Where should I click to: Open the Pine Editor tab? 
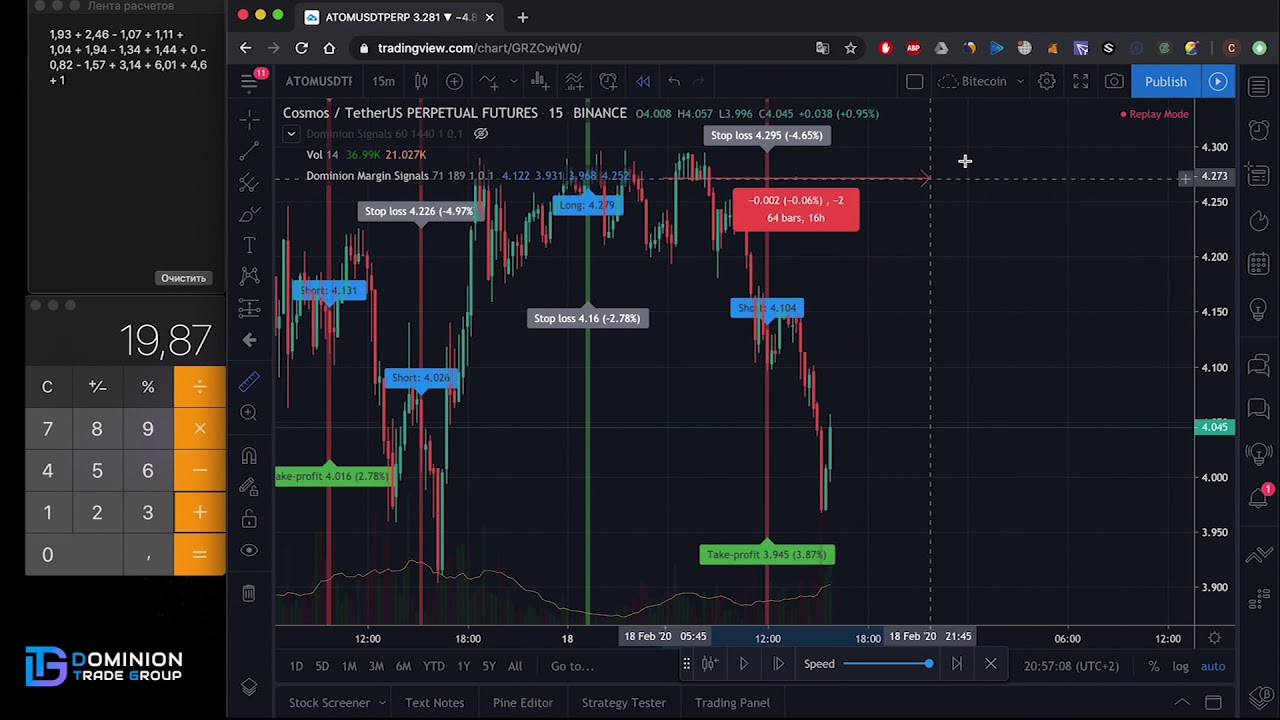tap(522, 703)
